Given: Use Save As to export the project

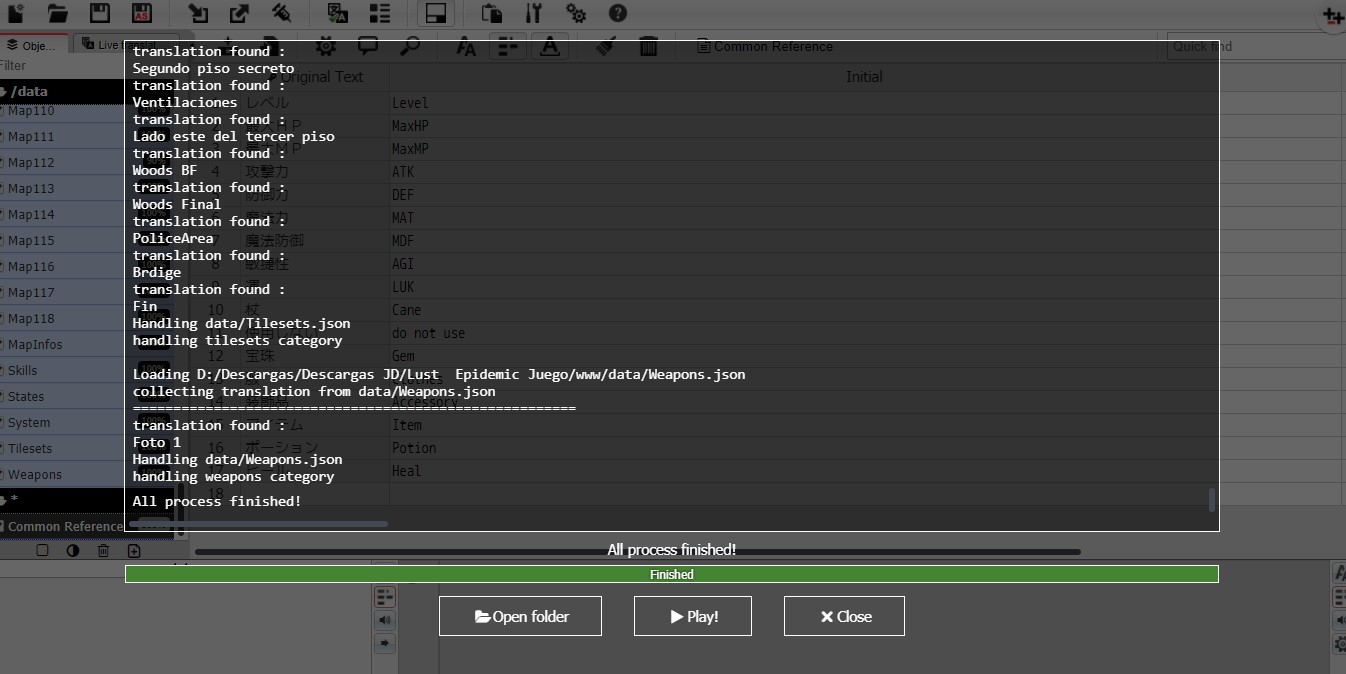Looking at the screenshot, I should tap(142, 14).
